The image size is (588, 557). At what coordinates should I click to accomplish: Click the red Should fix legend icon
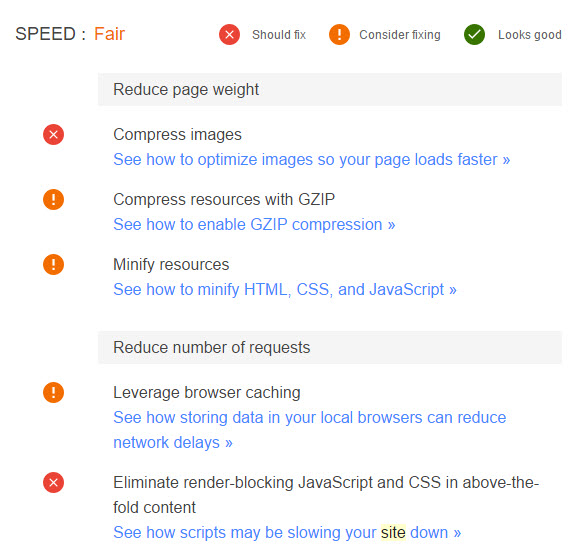point(229,35)
